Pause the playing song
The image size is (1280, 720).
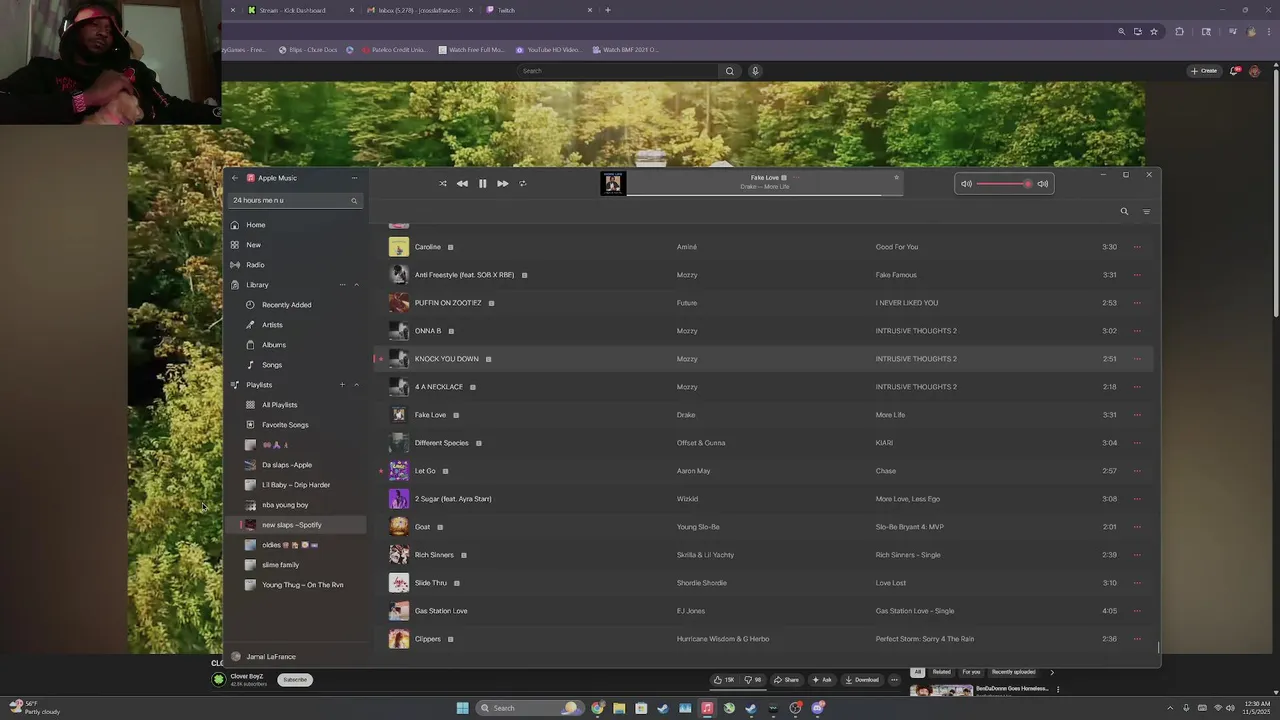pyautogui.click(x=482, y=184)
